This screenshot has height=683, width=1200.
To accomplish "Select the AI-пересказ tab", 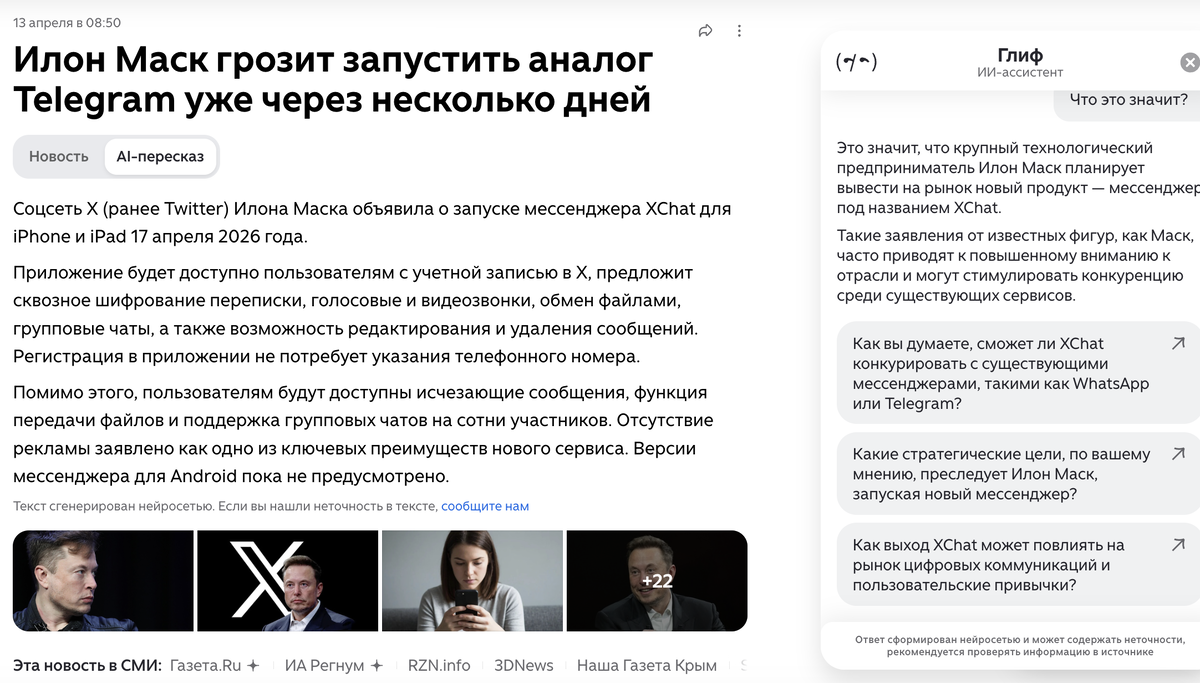I will (160, 156).
